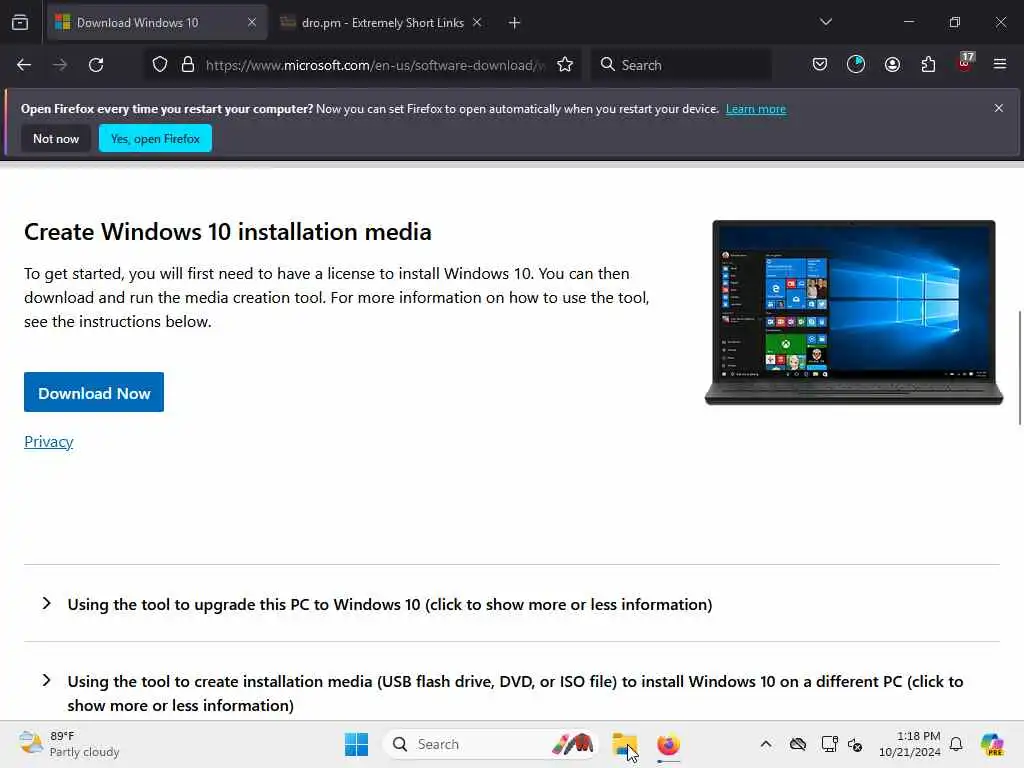1024x768 pixels.
Task: Click Download Now button
Action: tap(94, 392)
